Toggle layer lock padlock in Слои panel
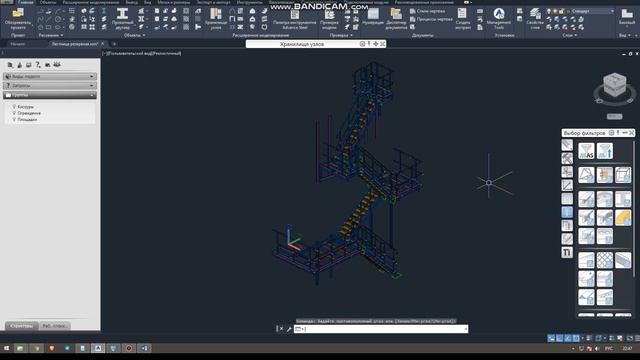The image size is (640, 360). tap(561, 11)
